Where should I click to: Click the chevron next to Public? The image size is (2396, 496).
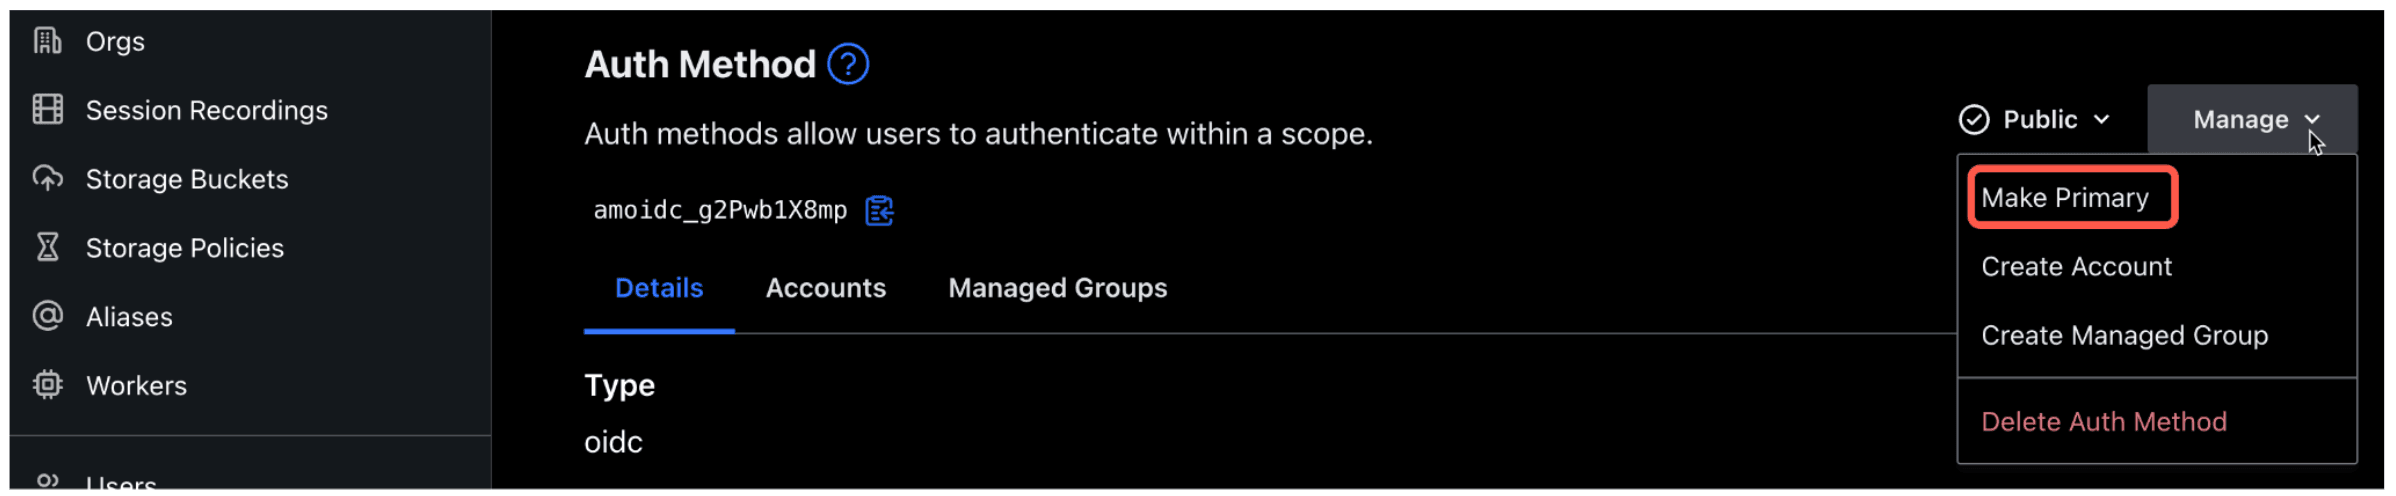point(2102,120)
